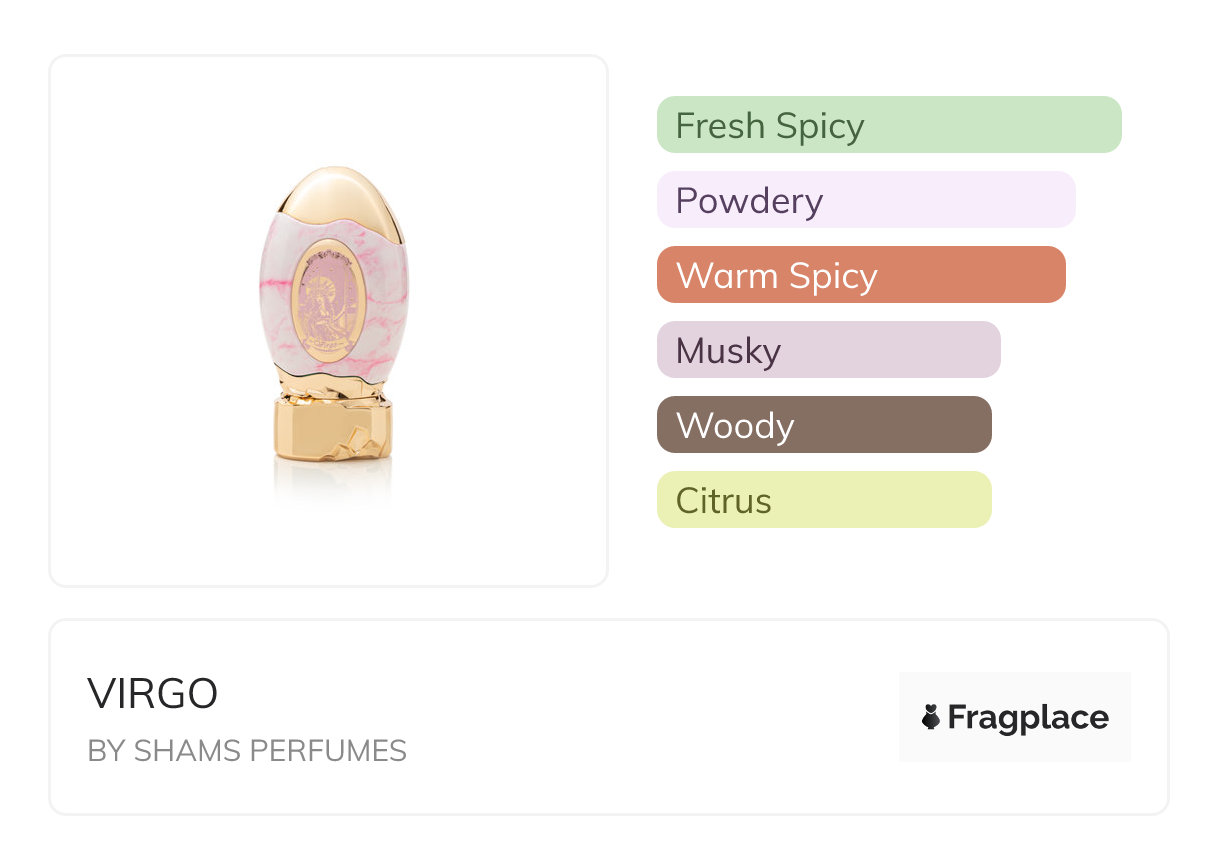Viewport: 1218px width, 864px height.
Task: Click the bottle's reflection beneath the gold base
Action: coord(333,480)
